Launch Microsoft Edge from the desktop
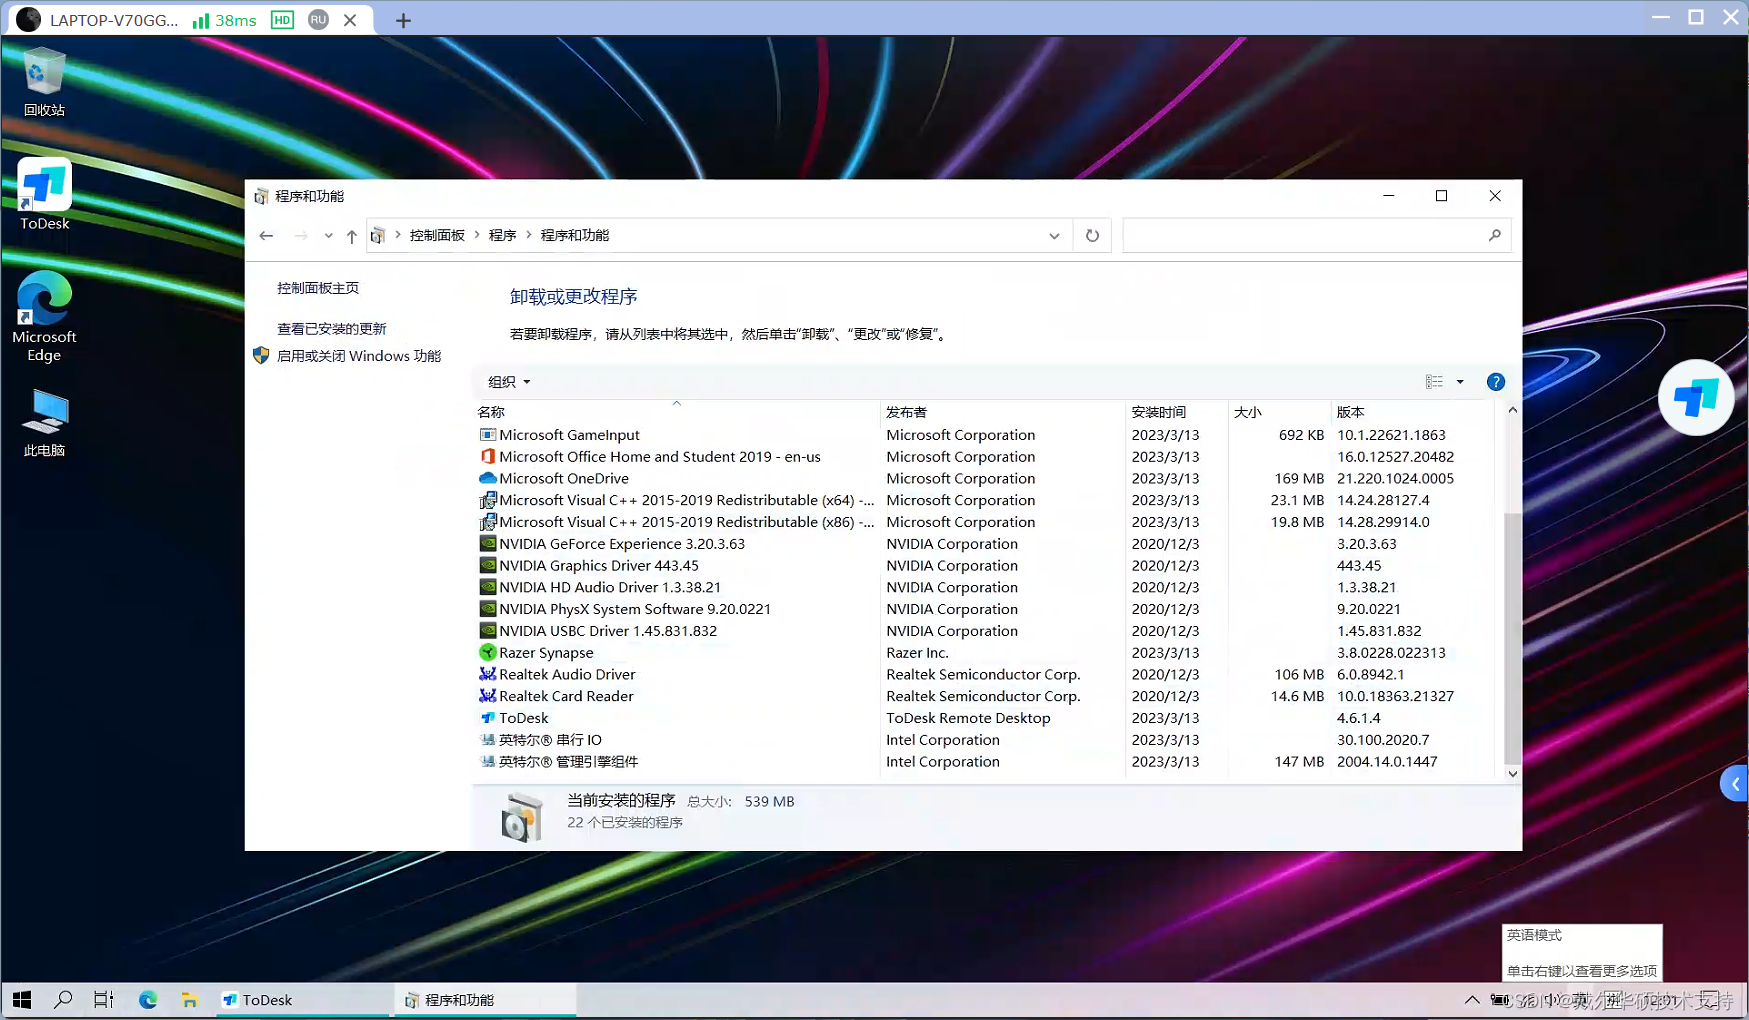Screen dimensions: 1749x1020 (x=44, y=316)
